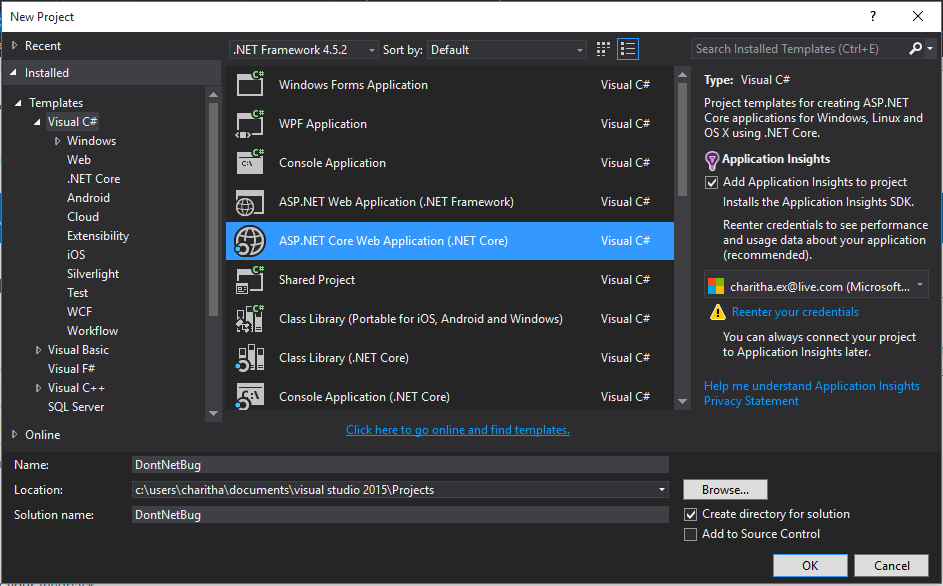Click the ASP.NET Web Application globe icon

tap(249, 202)
